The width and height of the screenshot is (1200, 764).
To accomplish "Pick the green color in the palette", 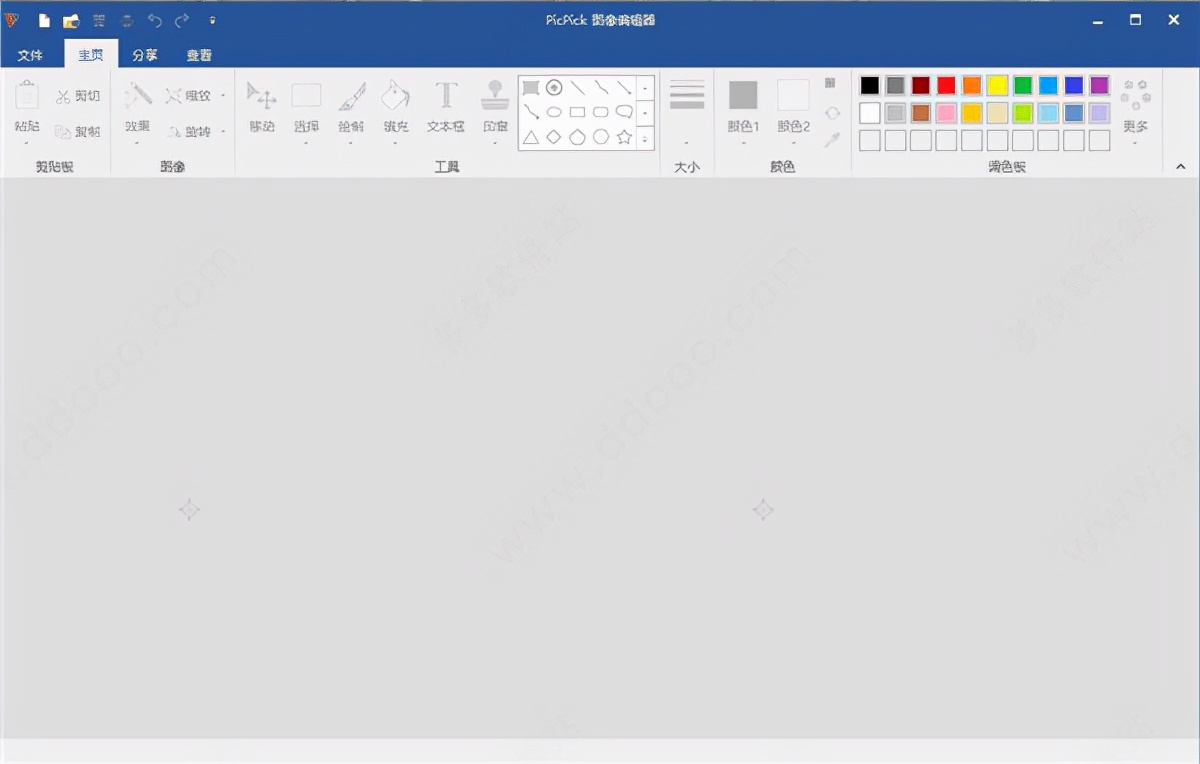I will (1023, 85).
